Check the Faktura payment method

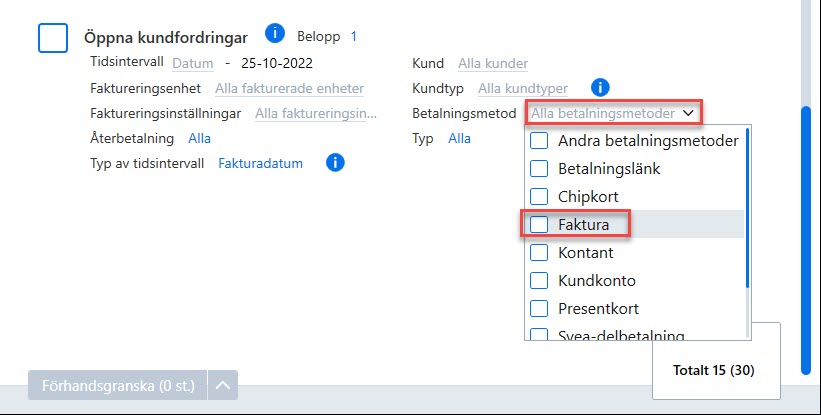coord(539,225)
